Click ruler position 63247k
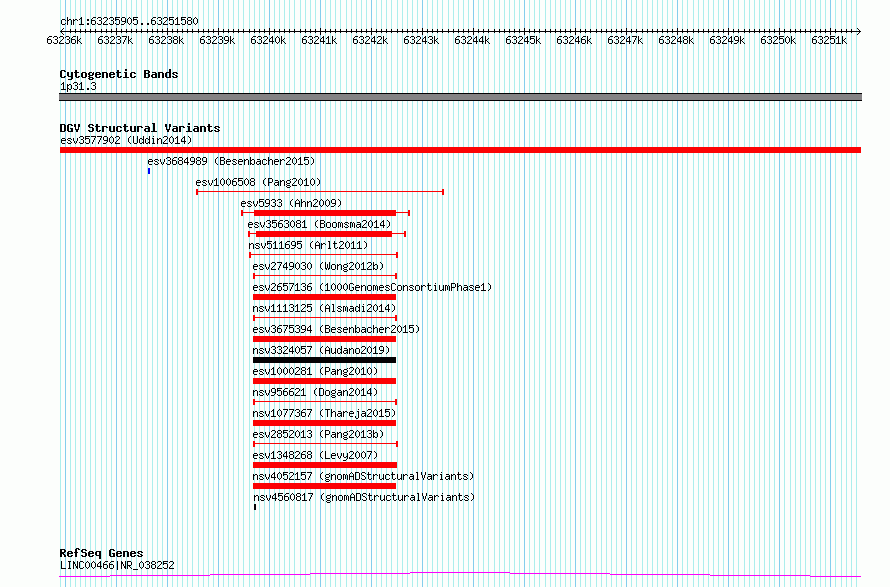 point(625,40)
